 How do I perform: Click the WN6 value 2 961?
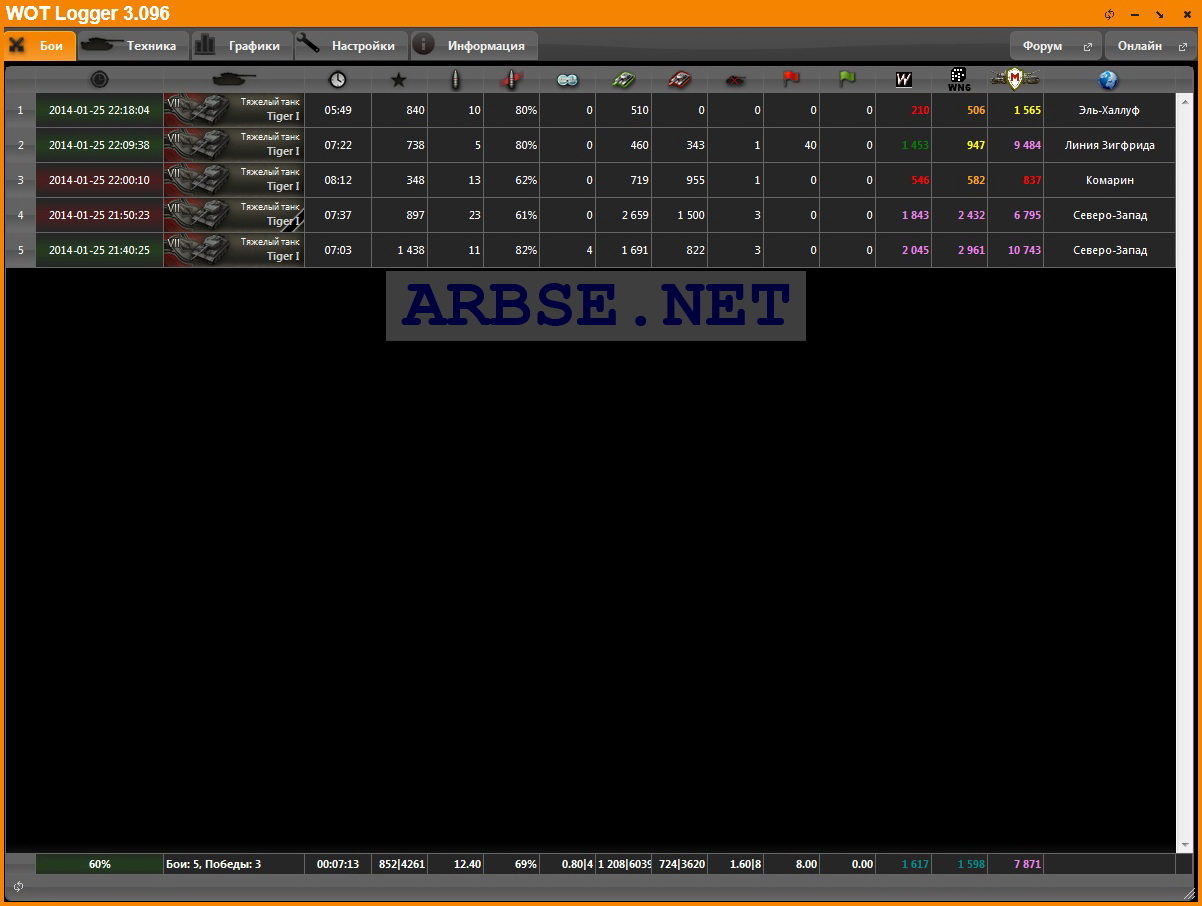(971, 250)
